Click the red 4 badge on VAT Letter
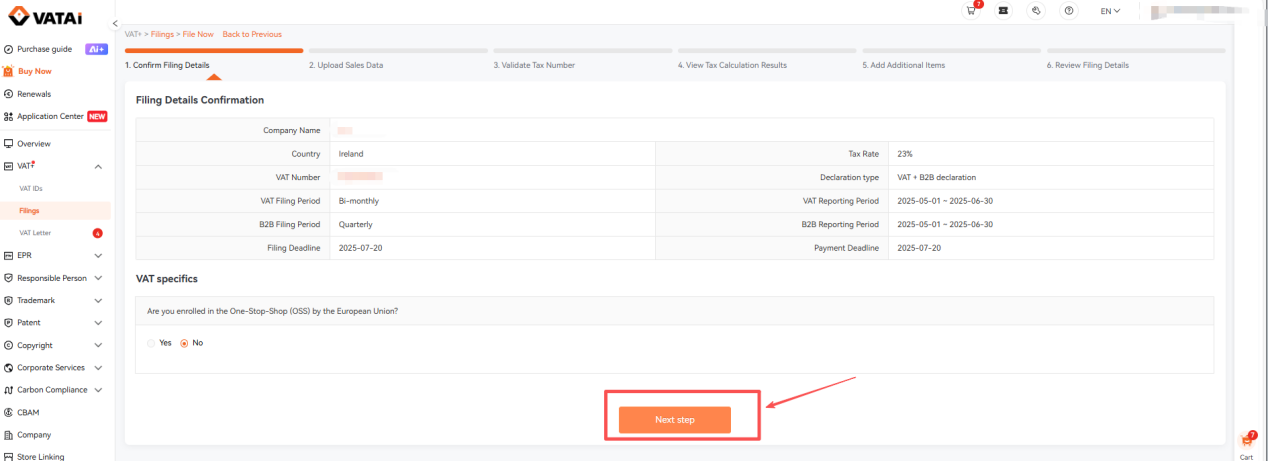1268x461 pixels. (97, 233)
